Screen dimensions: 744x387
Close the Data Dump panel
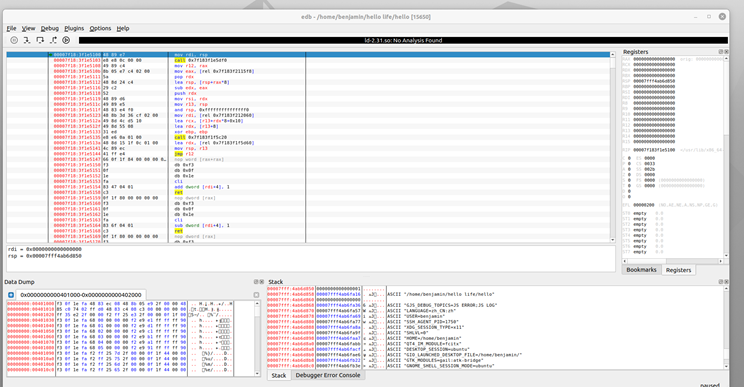click(261, 282)
